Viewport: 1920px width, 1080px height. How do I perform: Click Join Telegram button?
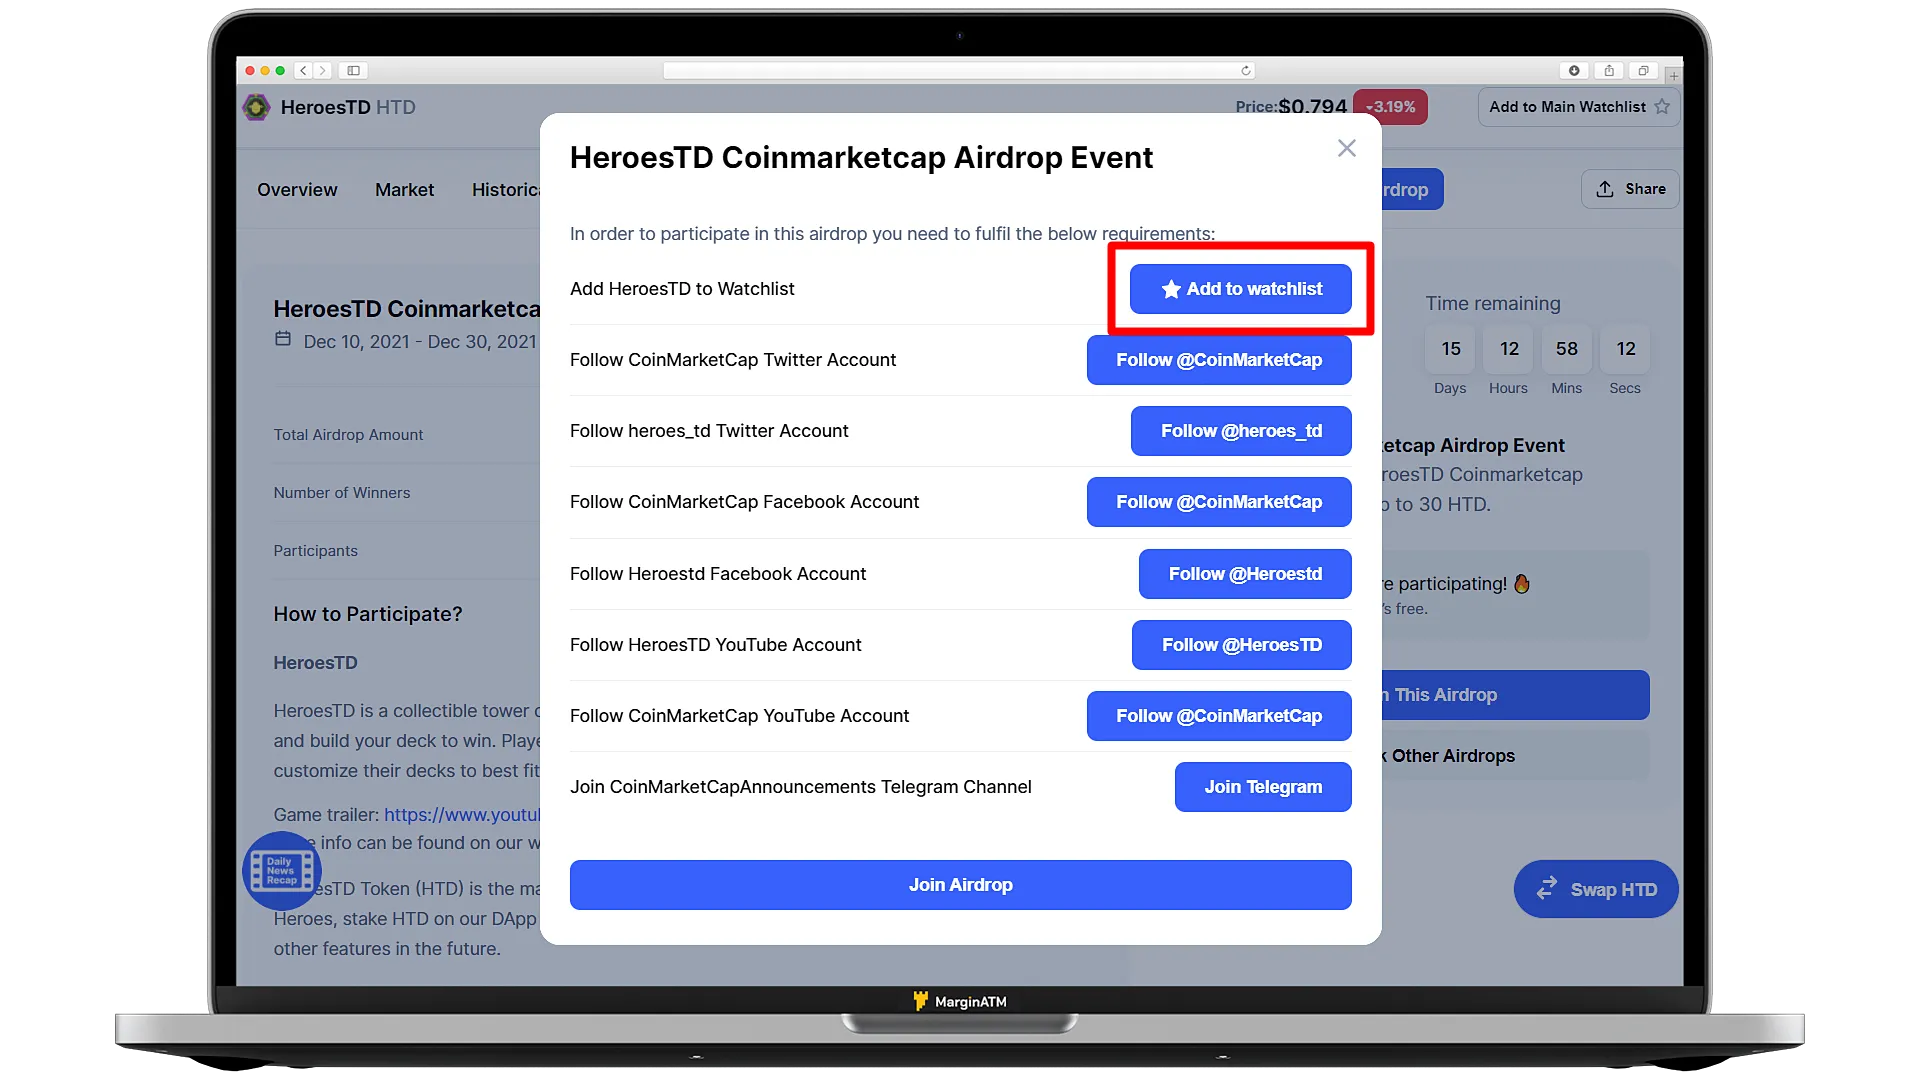click(x=1263, y=787)
